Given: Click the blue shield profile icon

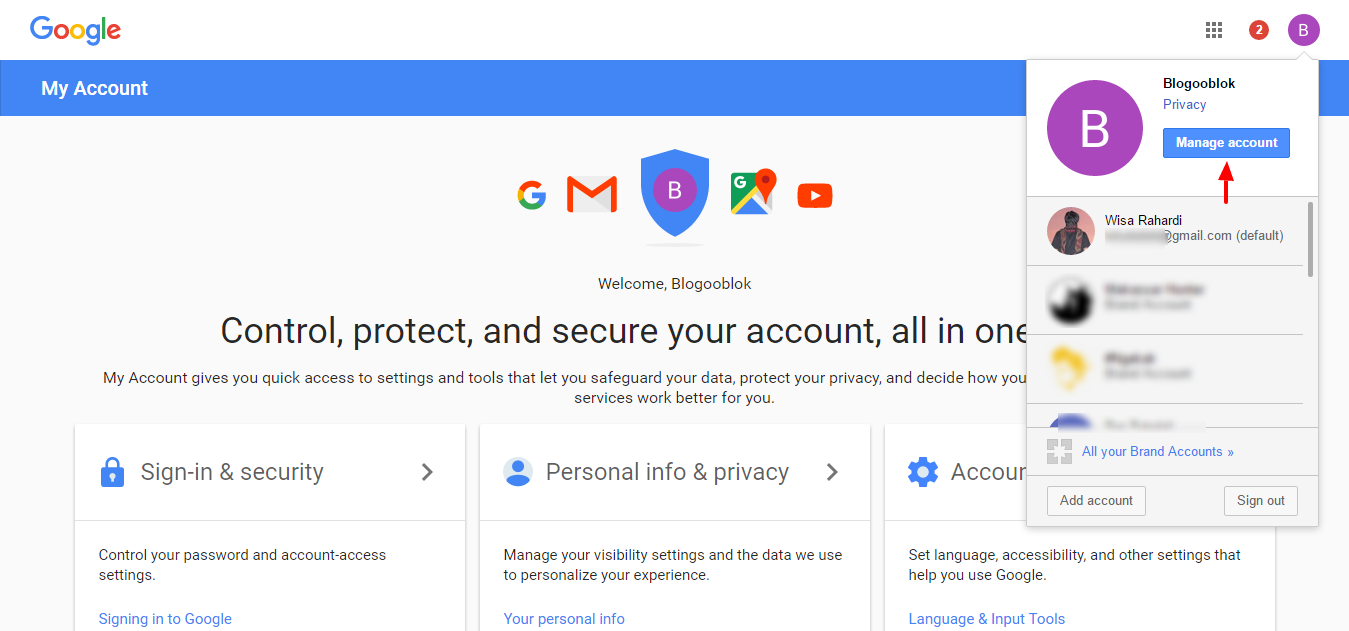Looking at the screenshot, I should click(675, 193).
